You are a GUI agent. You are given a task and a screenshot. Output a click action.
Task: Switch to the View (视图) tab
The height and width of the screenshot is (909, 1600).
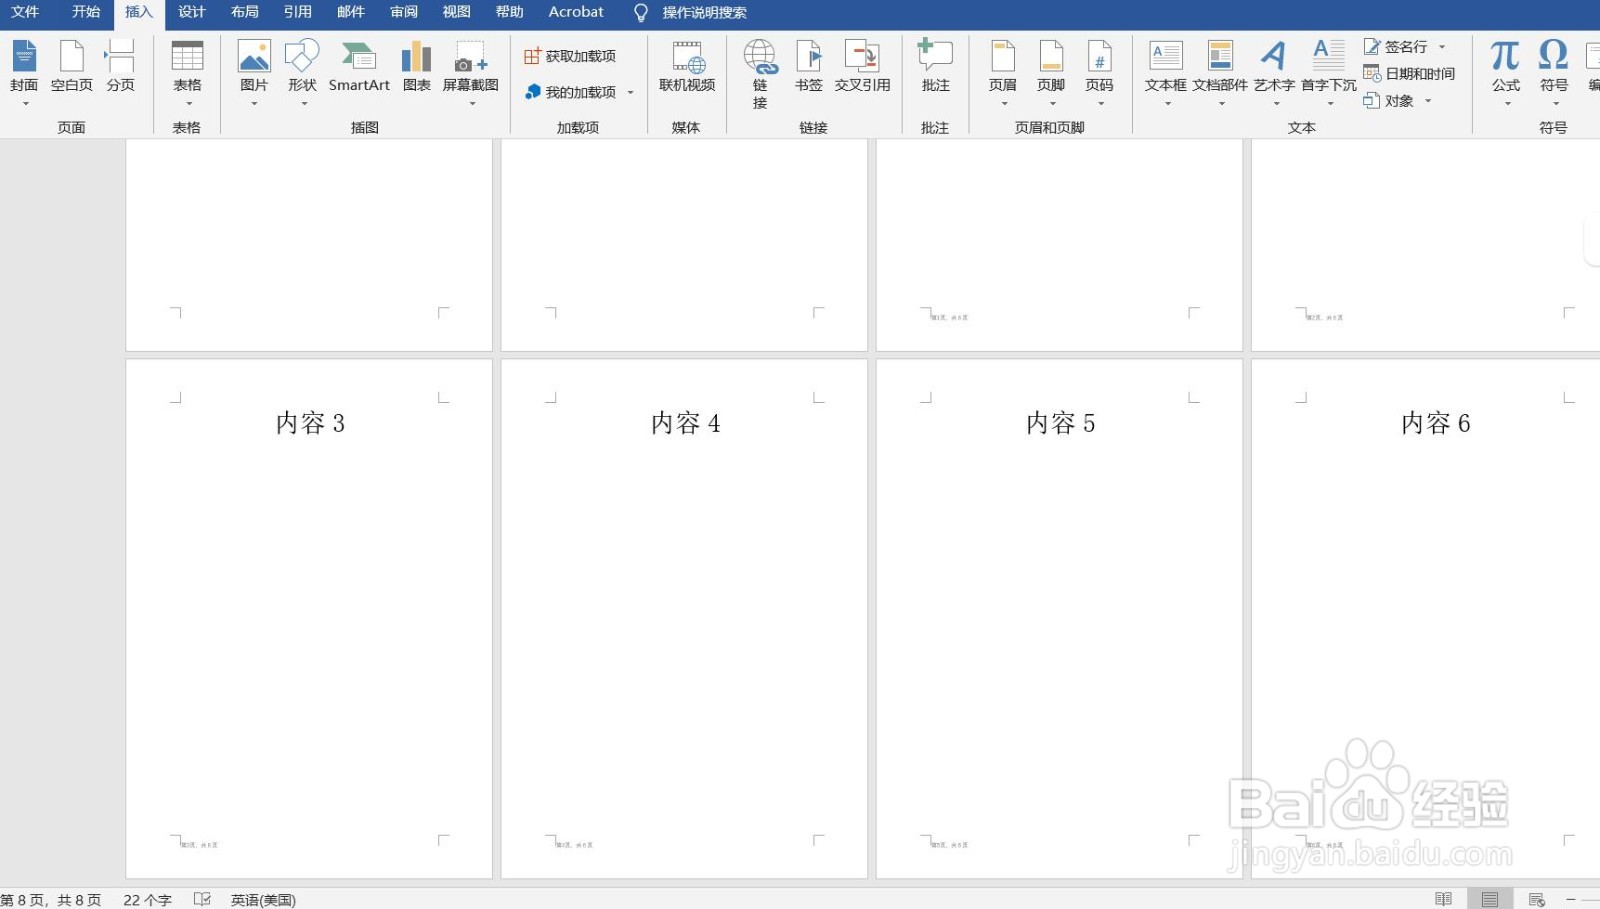(x=457, y=12)
